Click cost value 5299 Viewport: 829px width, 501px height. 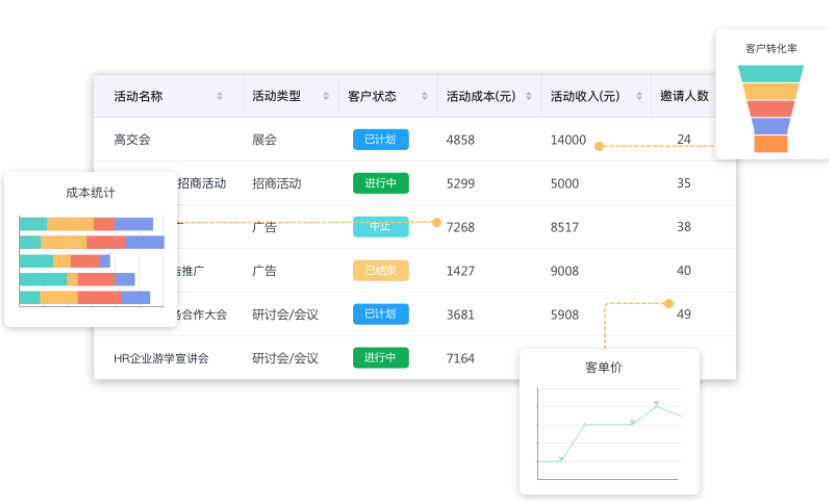click(x=460, y=184)
